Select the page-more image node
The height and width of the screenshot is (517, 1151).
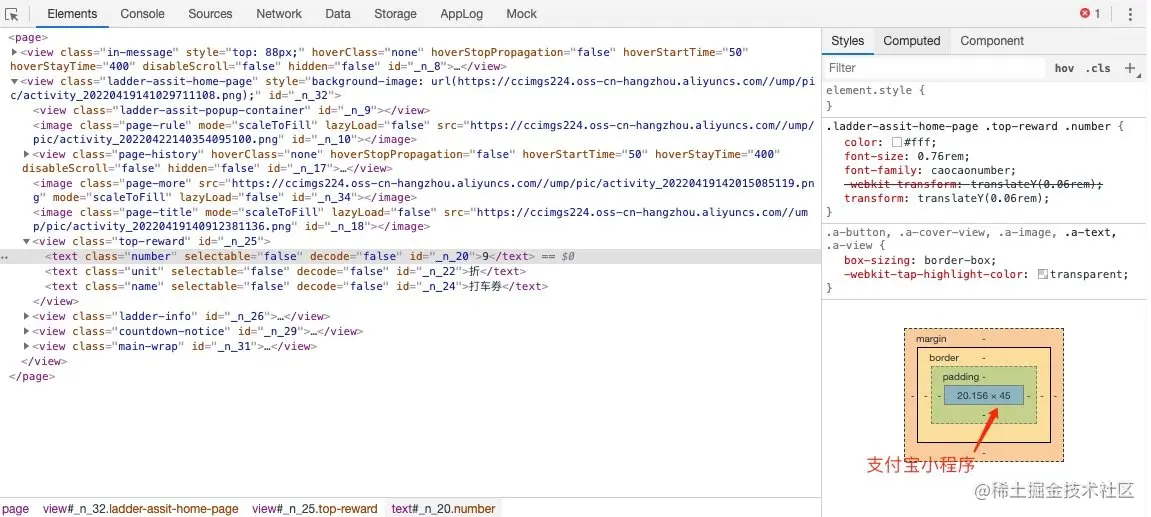pyautogui.click(x=424, y=190)
